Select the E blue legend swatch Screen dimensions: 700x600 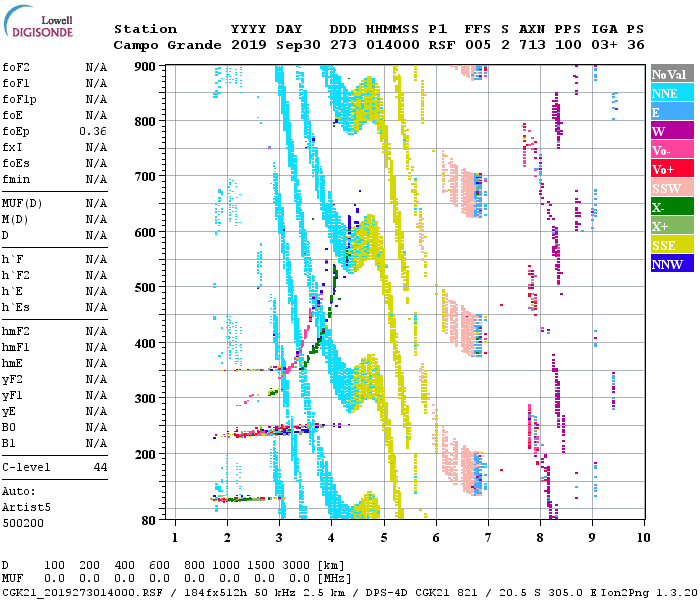[x=672, y=112]
